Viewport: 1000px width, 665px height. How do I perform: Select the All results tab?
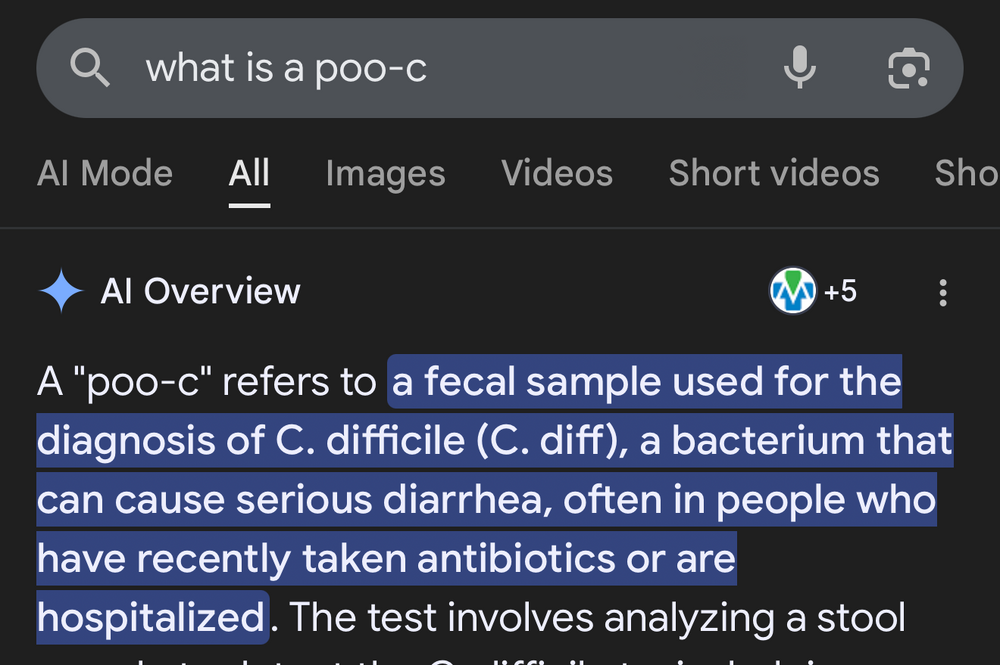click(x=249, y=173)
